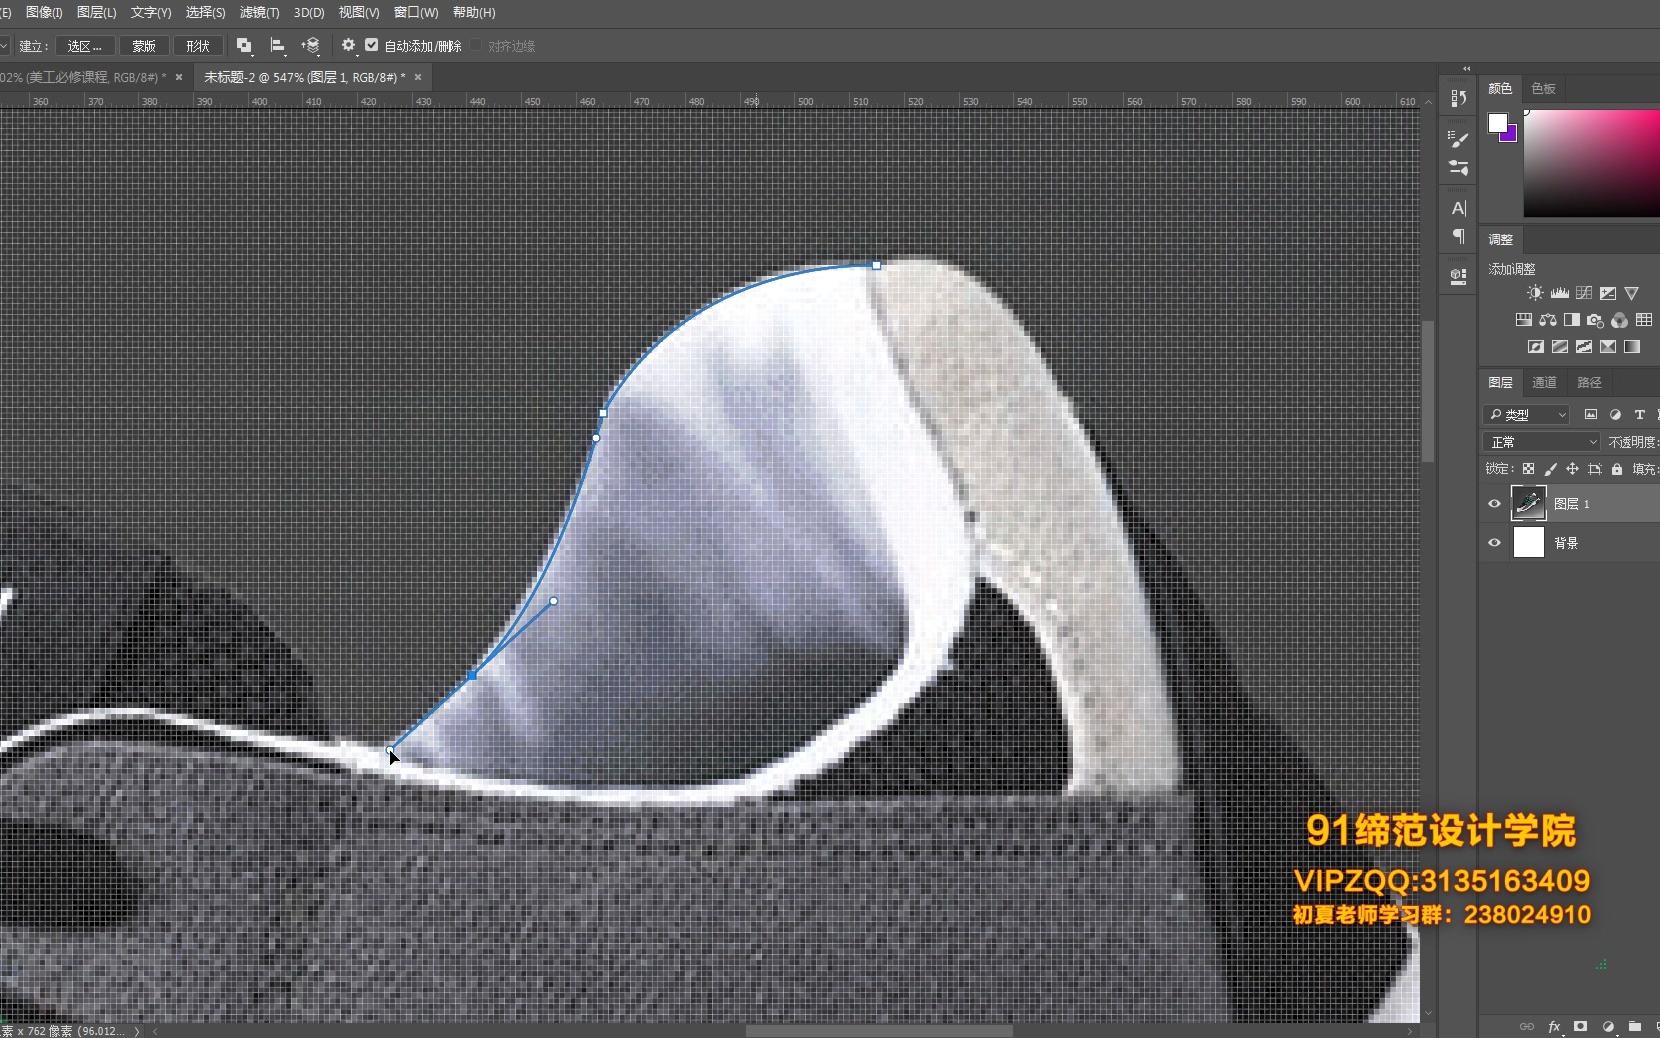Expand the collapsed panel dock arrows

point(1467,69)
